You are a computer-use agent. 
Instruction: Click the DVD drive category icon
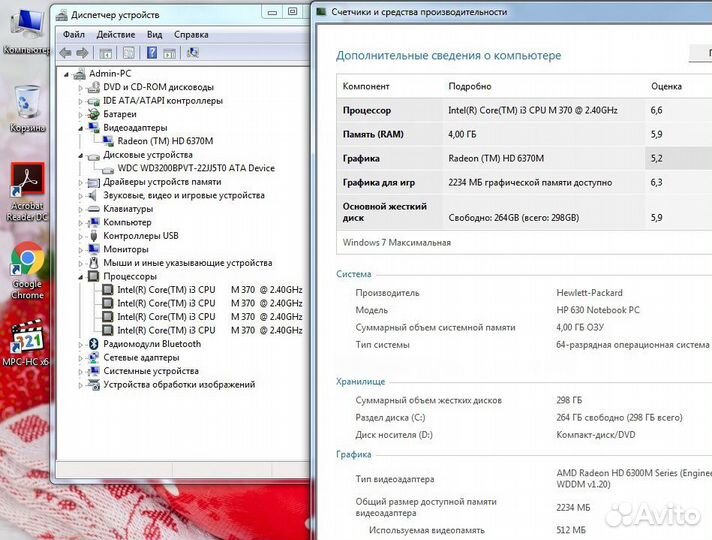pos(94,87)
